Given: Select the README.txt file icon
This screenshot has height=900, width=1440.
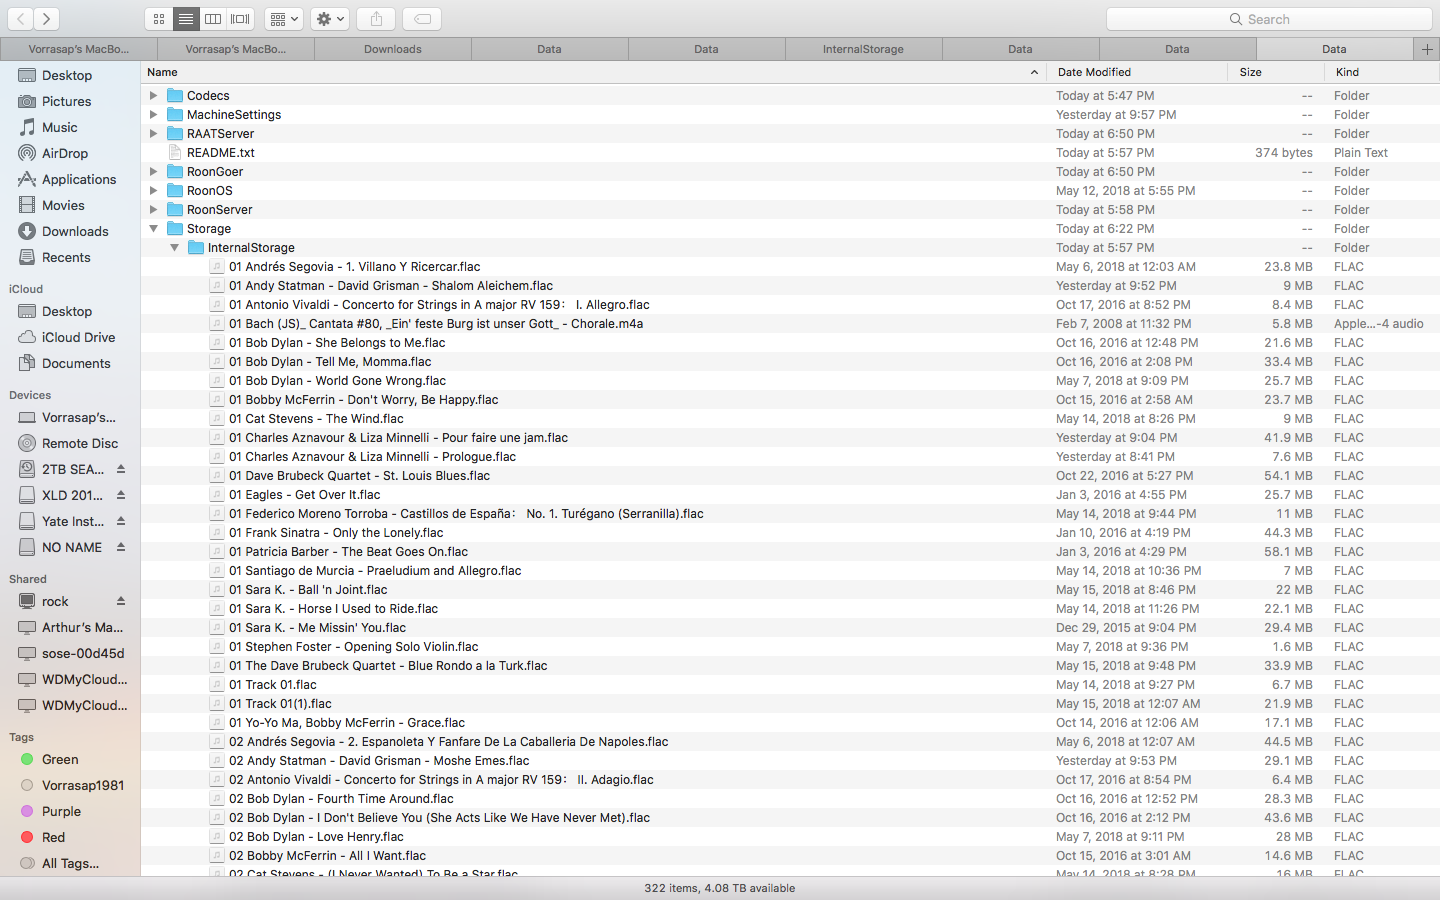Looking at the screenshot, I should tap(175, 153).
